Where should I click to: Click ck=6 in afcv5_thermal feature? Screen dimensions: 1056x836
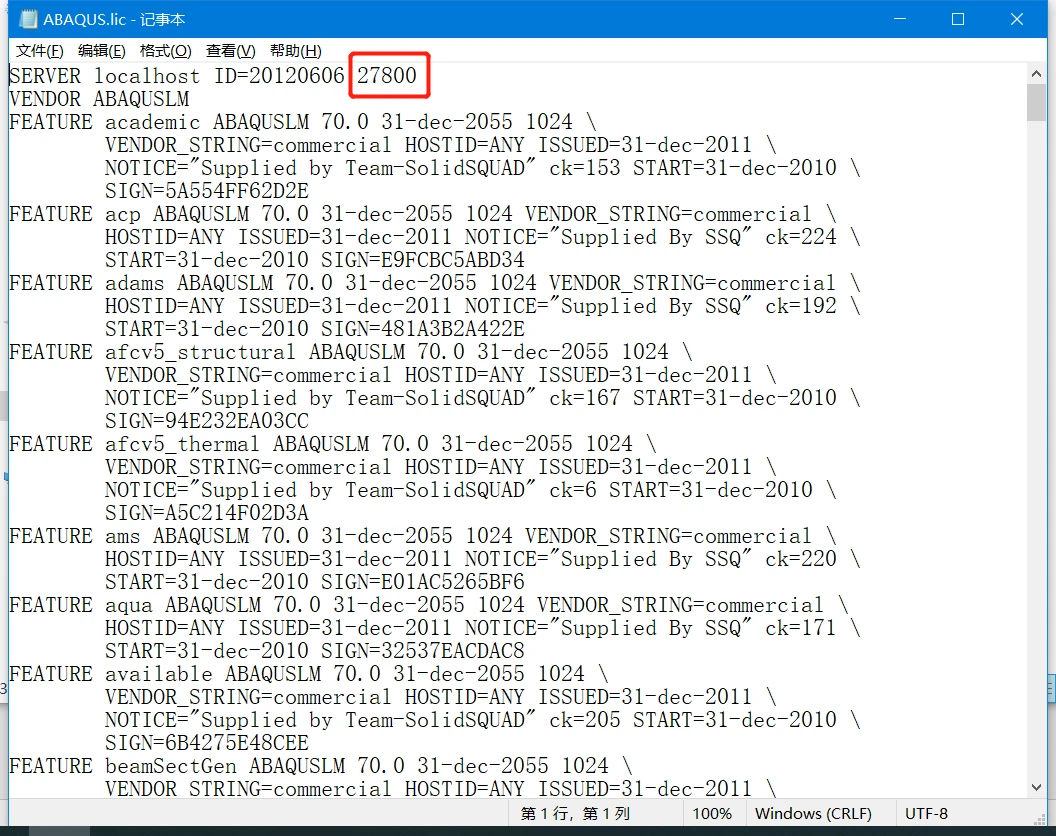click(572, 490)
